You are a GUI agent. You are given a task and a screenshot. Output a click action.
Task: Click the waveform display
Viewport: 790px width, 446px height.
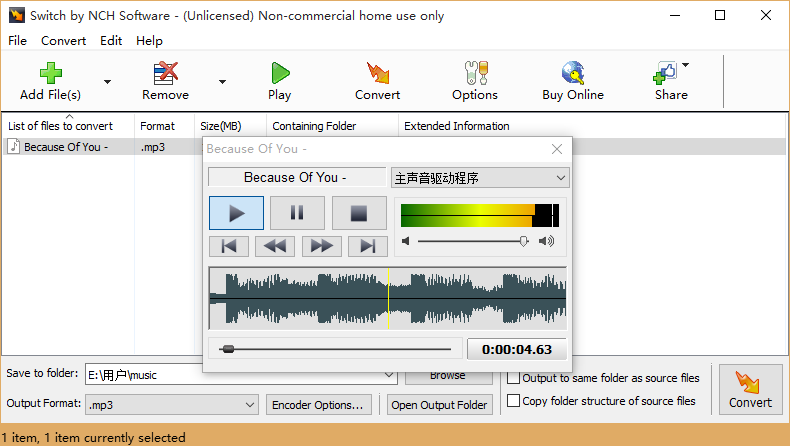coord(387,298)
